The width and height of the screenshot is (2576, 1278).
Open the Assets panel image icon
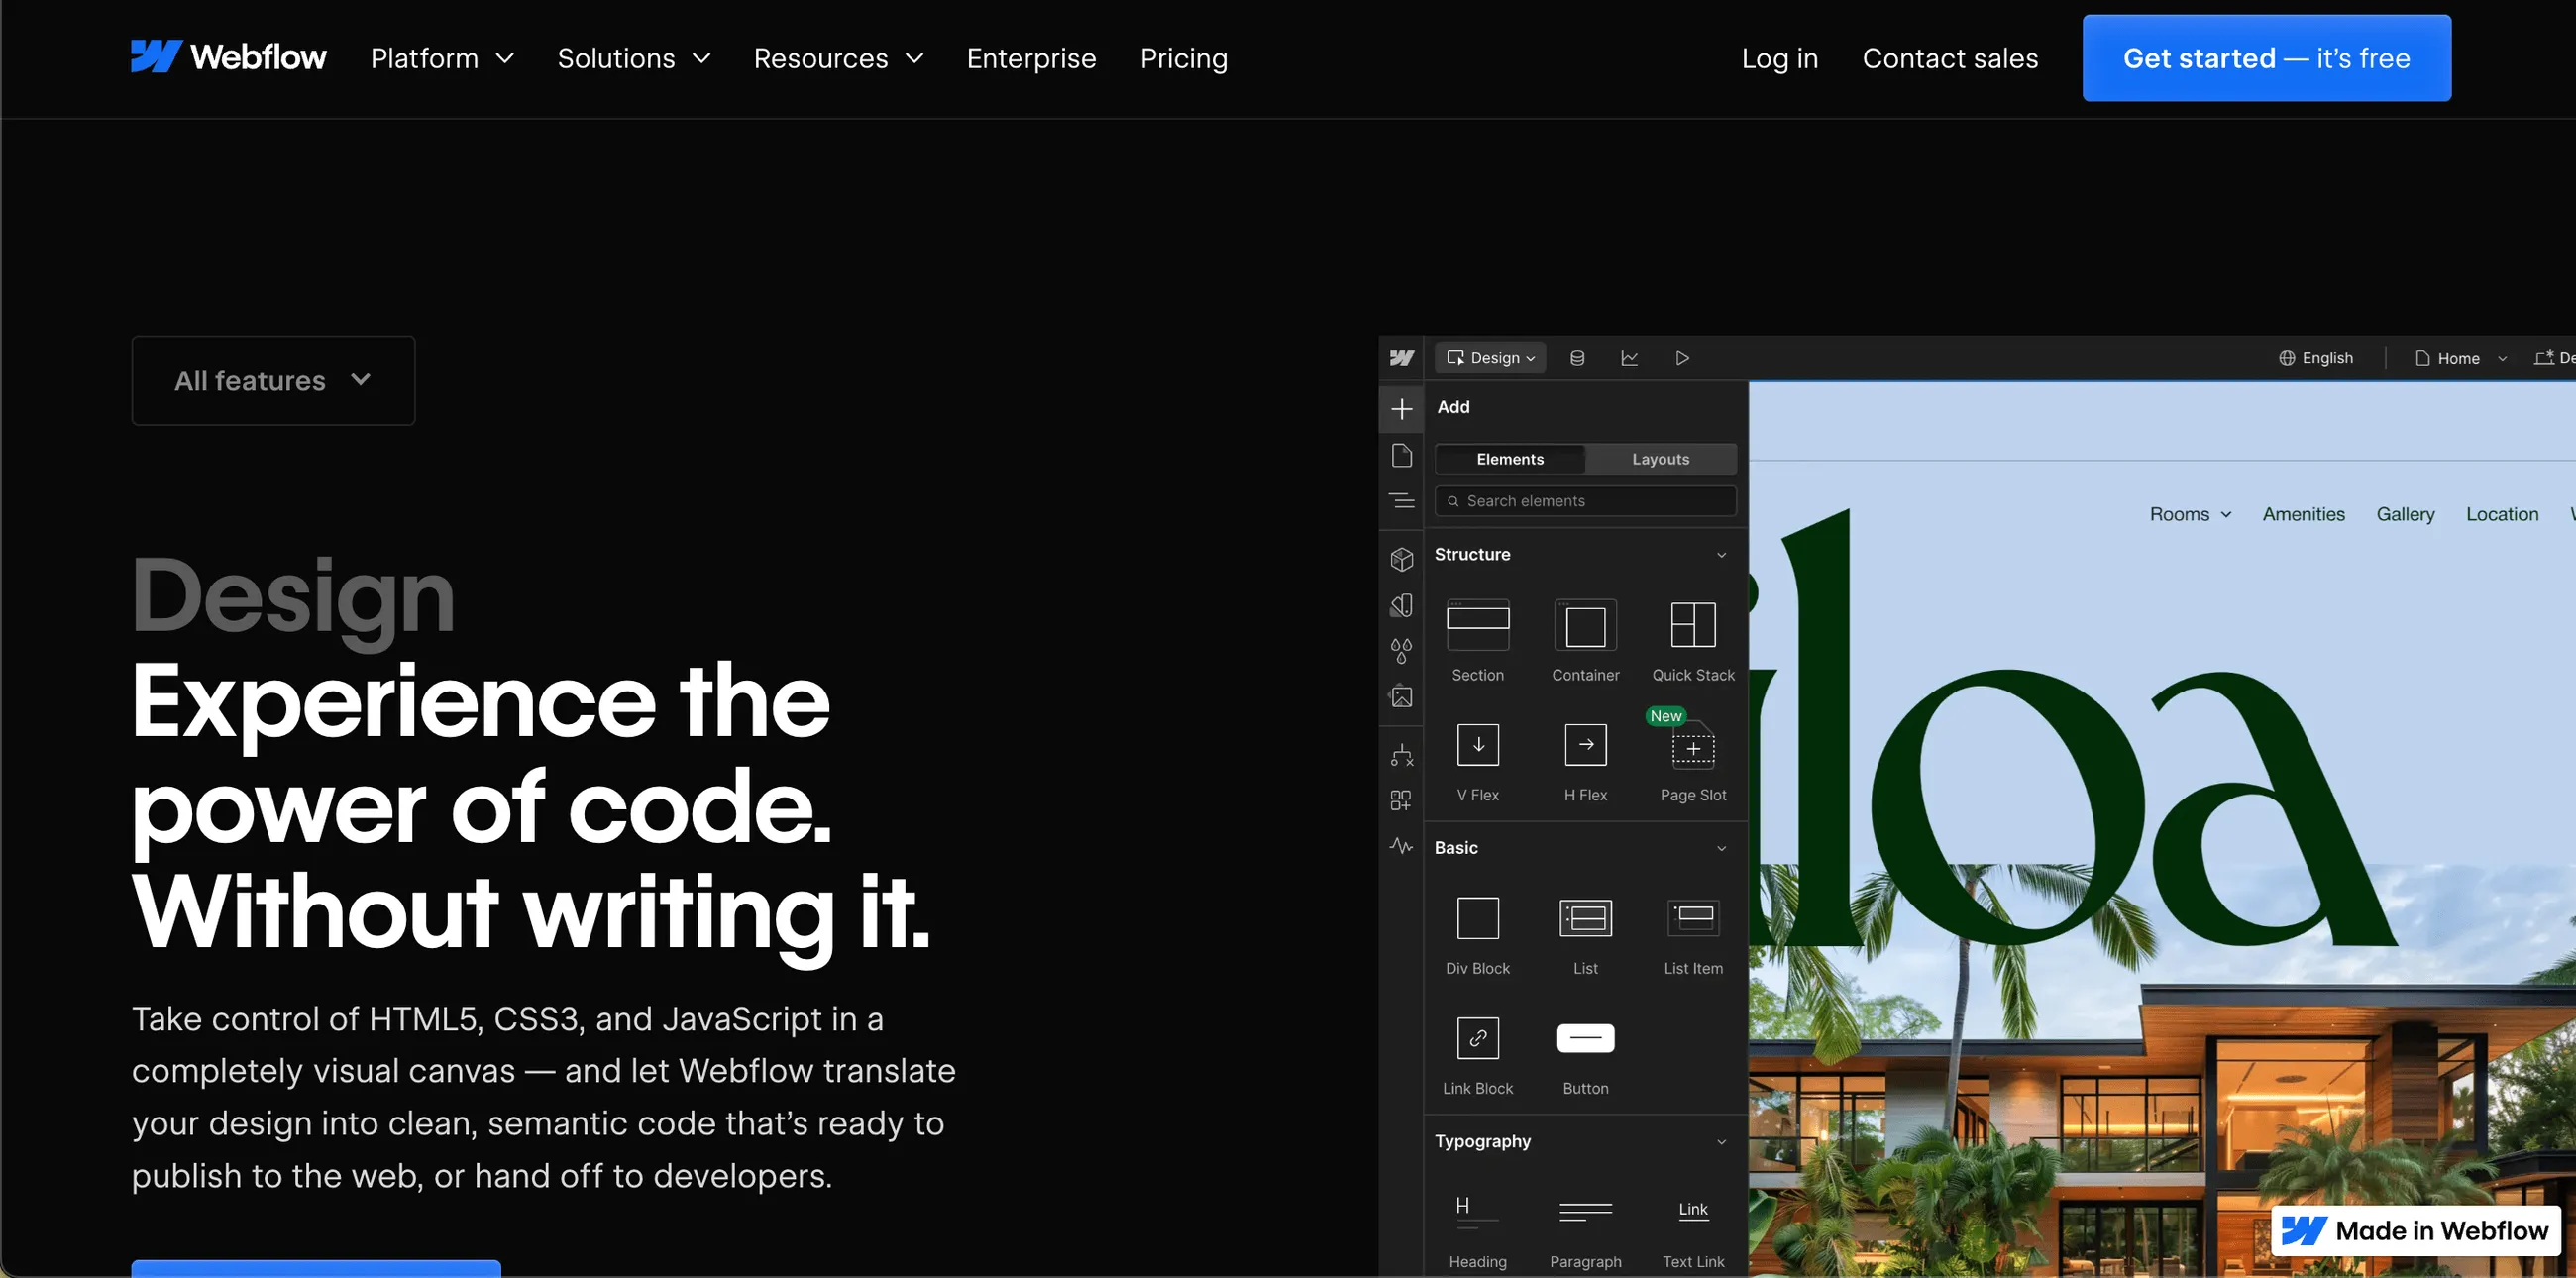pyautogui.click(x=1402, y=695)
